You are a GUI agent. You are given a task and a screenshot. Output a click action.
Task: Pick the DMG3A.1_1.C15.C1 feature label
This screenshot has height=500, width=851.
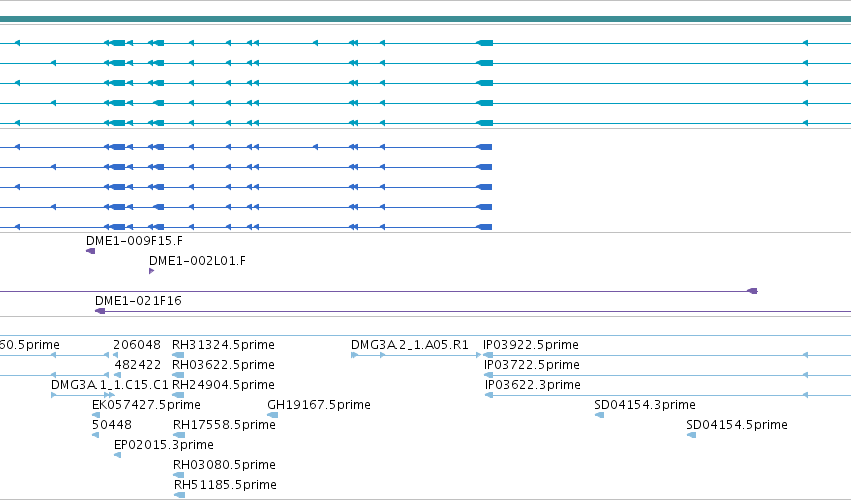[110, 385]
